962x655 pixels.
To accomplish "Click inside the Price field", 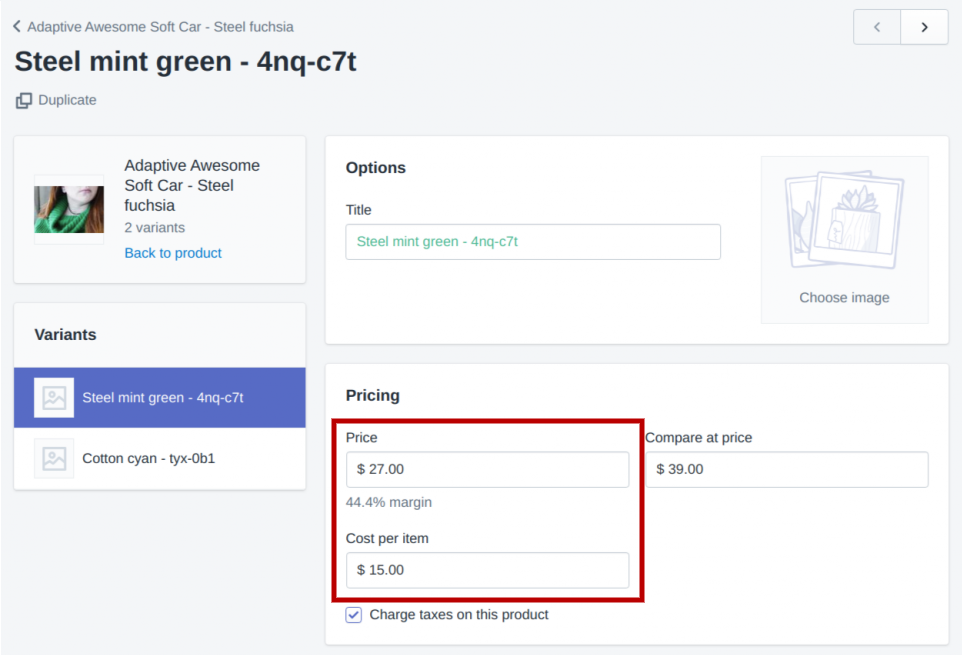I will tap(487, 469).
